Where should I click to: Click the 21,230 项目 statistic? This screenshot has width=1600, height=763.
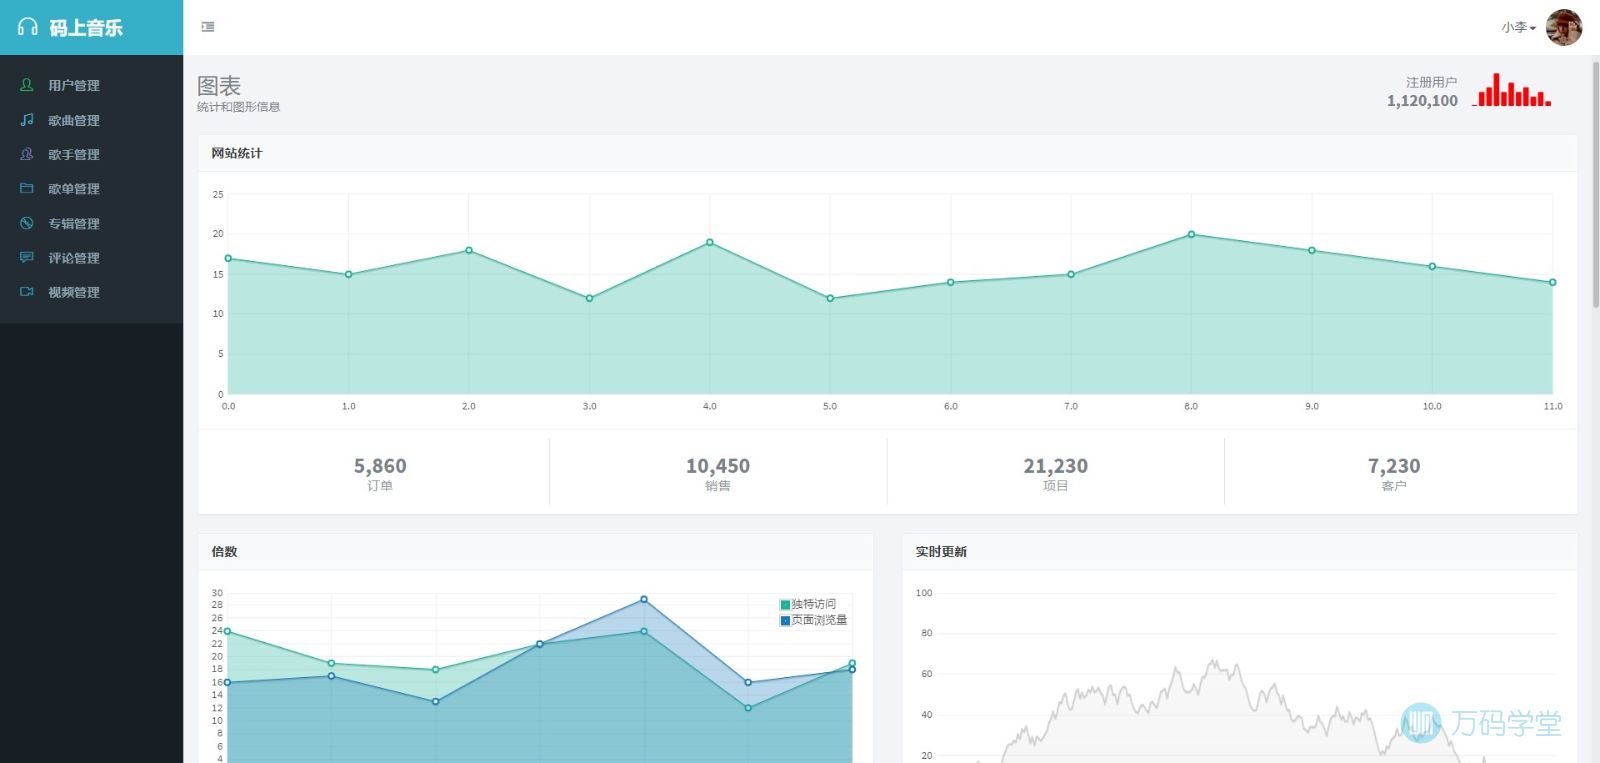point(1056,473)
